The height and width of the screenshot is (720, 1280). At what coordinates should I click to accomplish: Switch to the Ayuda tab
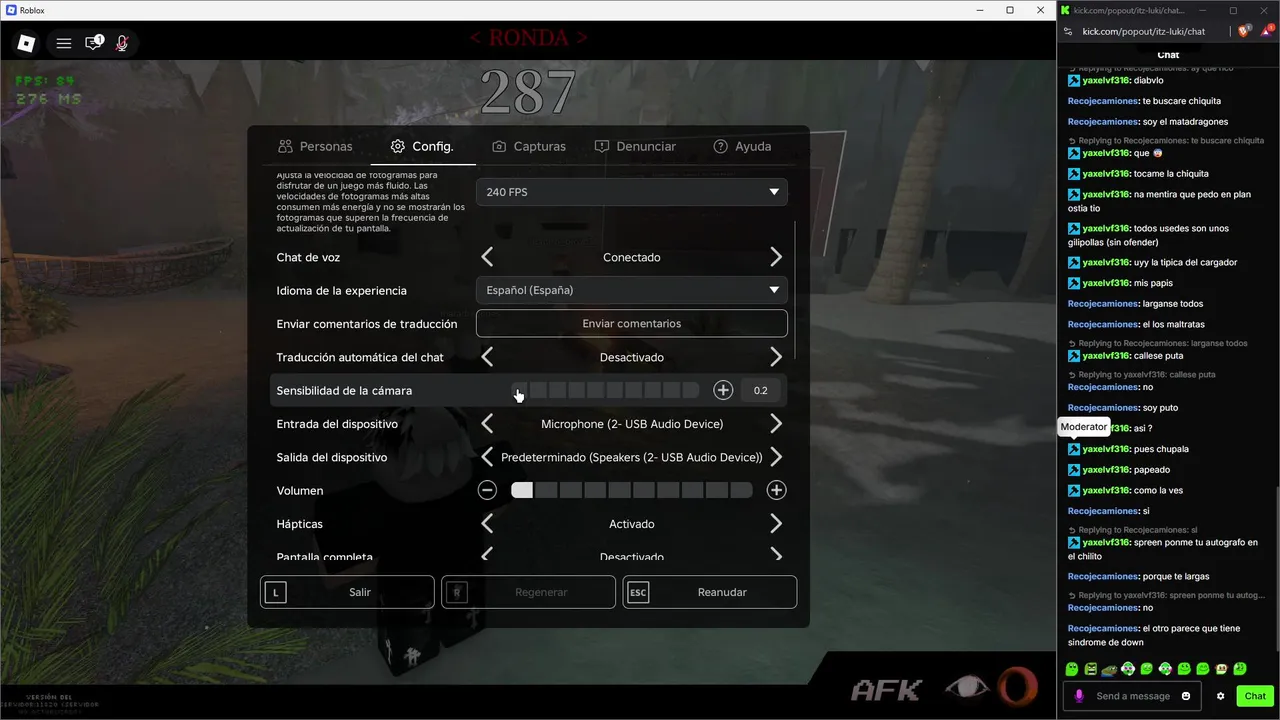742,146
